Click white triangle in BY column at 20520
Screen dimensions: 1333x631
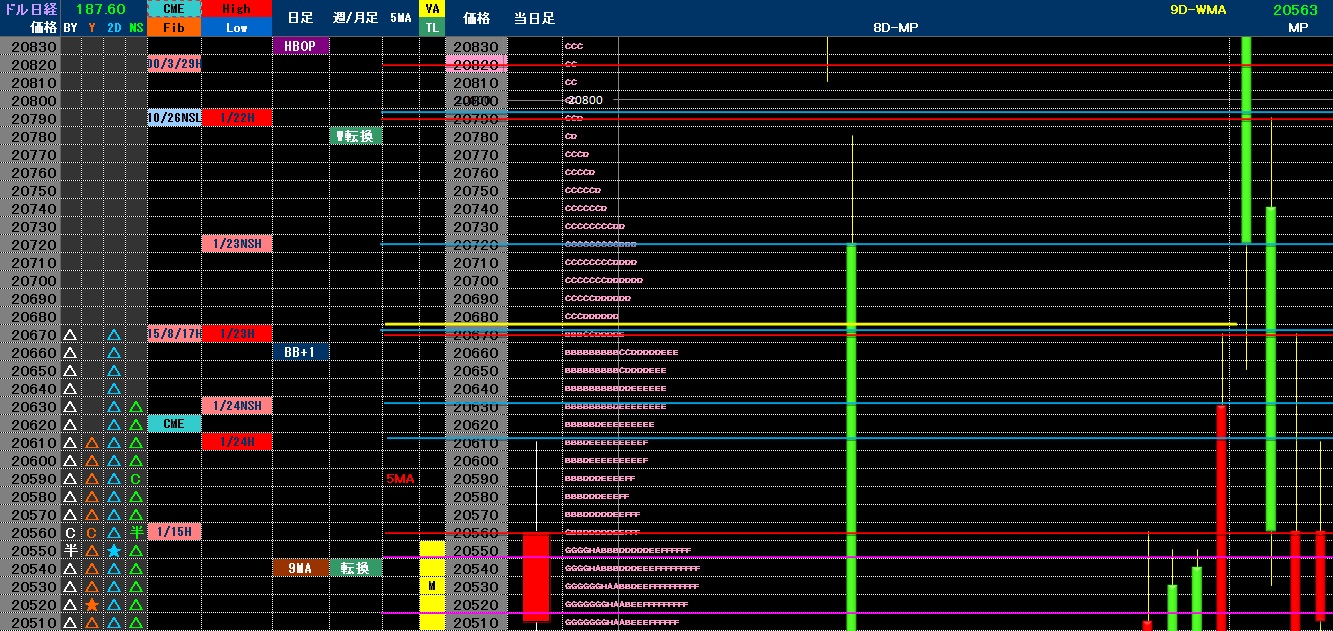pos(70,604)
